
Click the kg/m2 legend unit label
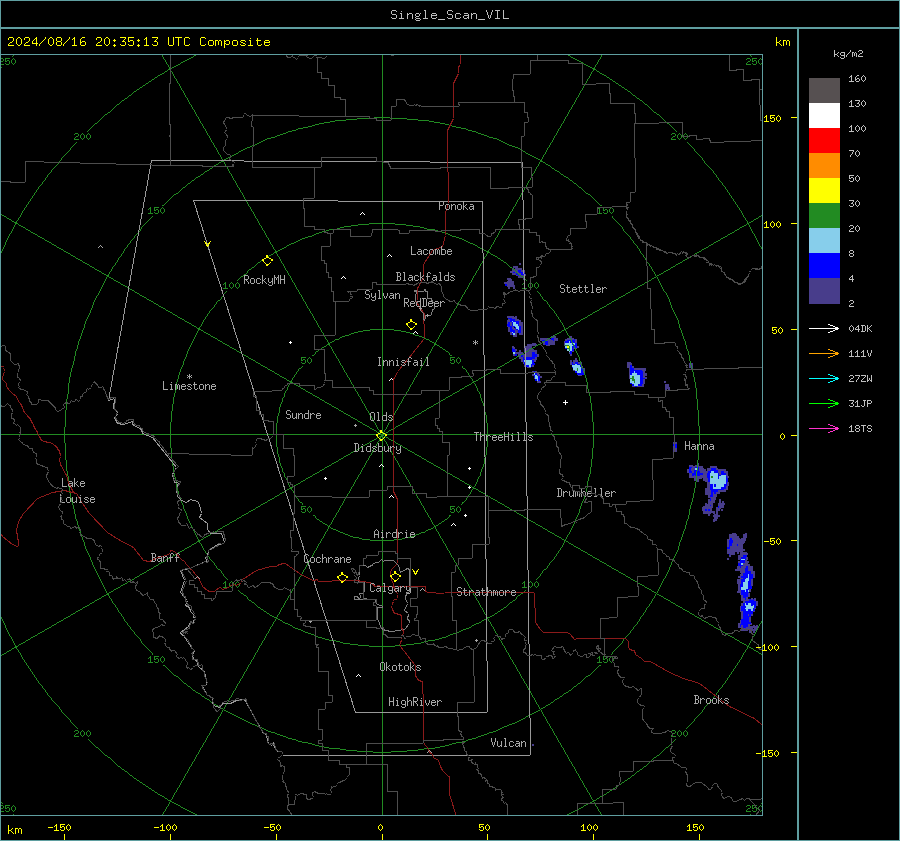[848, 54]
